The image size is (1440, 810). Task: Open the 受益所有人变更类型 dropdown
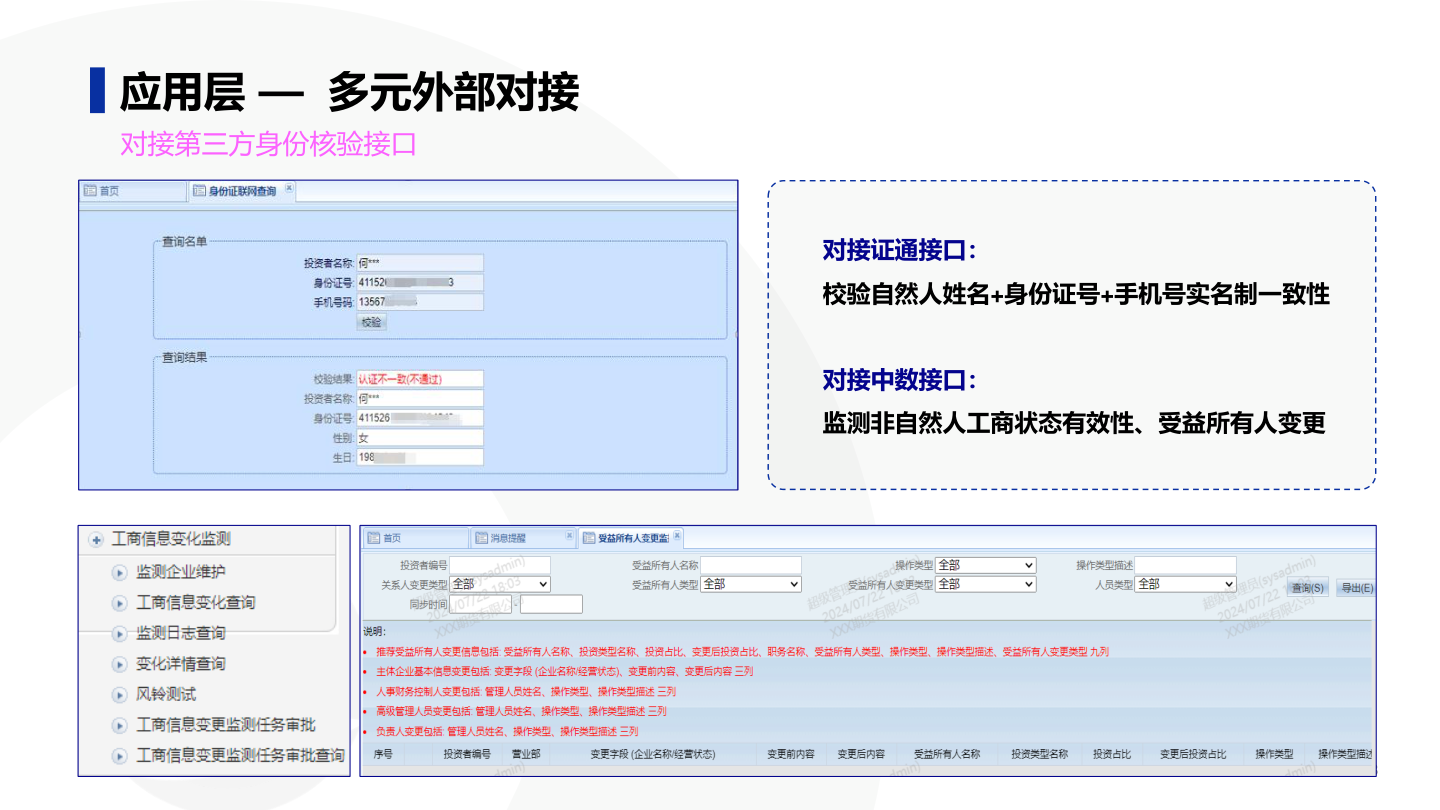coord(985,584)
